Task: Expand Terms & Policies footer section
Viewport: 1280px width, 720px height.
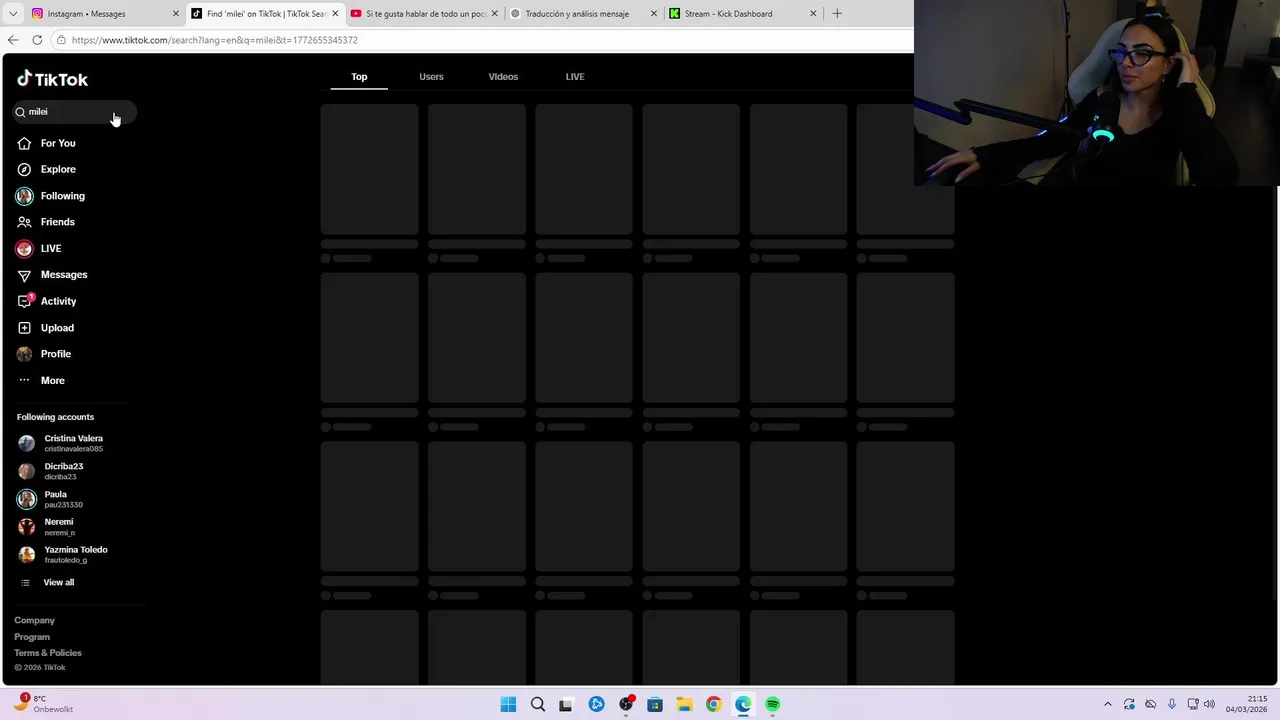Action: [x=48, y=653]
